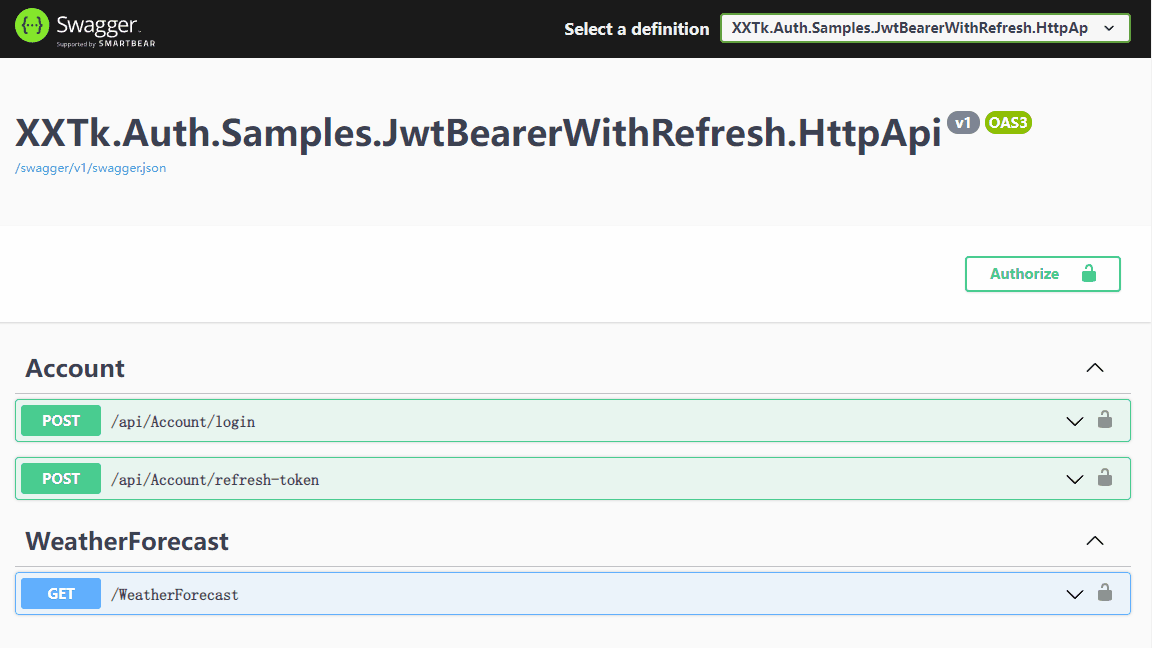Click the /api/Account/refresh-token path text
Image resolution: width=1152 pixels, height=648 pixels.
coord(215,480)
